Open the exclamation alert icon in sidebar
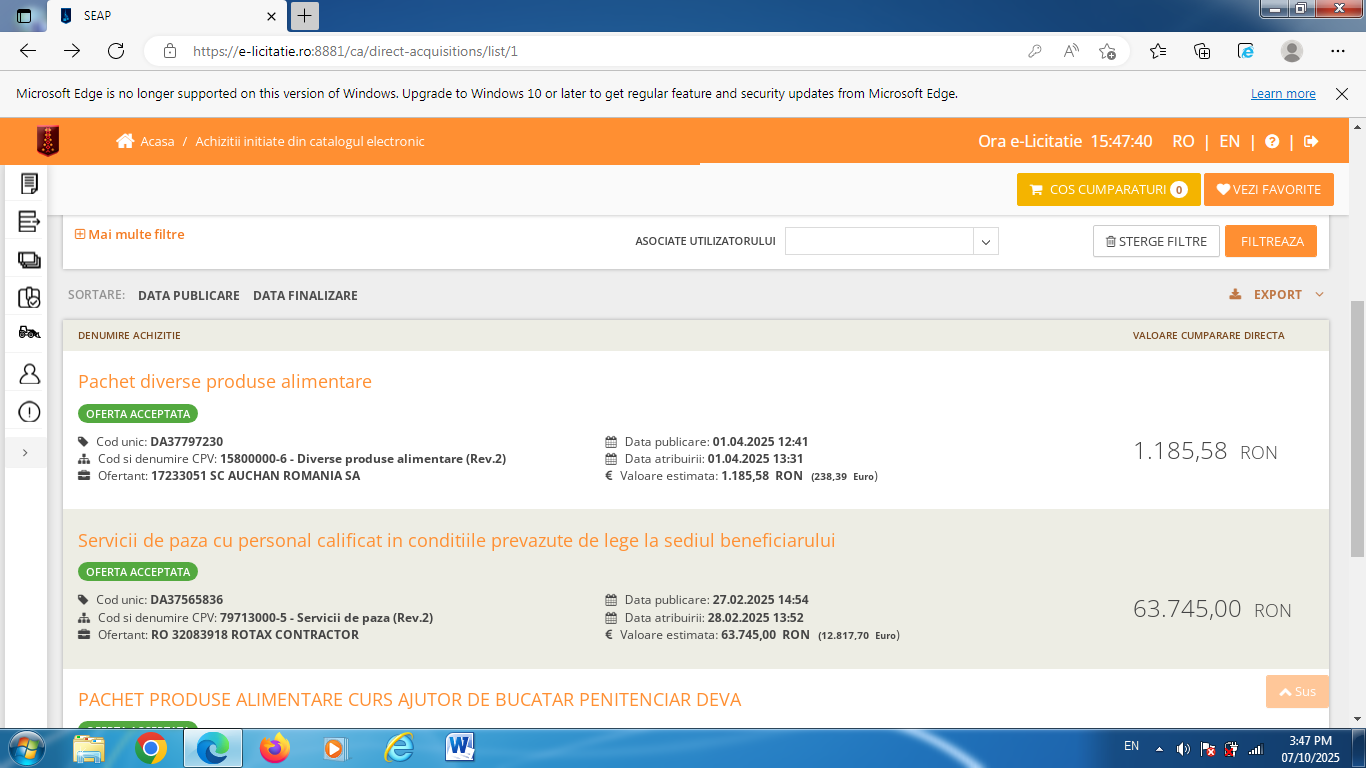This screenshot has width=1366, height=768. [x=29, y=412]
